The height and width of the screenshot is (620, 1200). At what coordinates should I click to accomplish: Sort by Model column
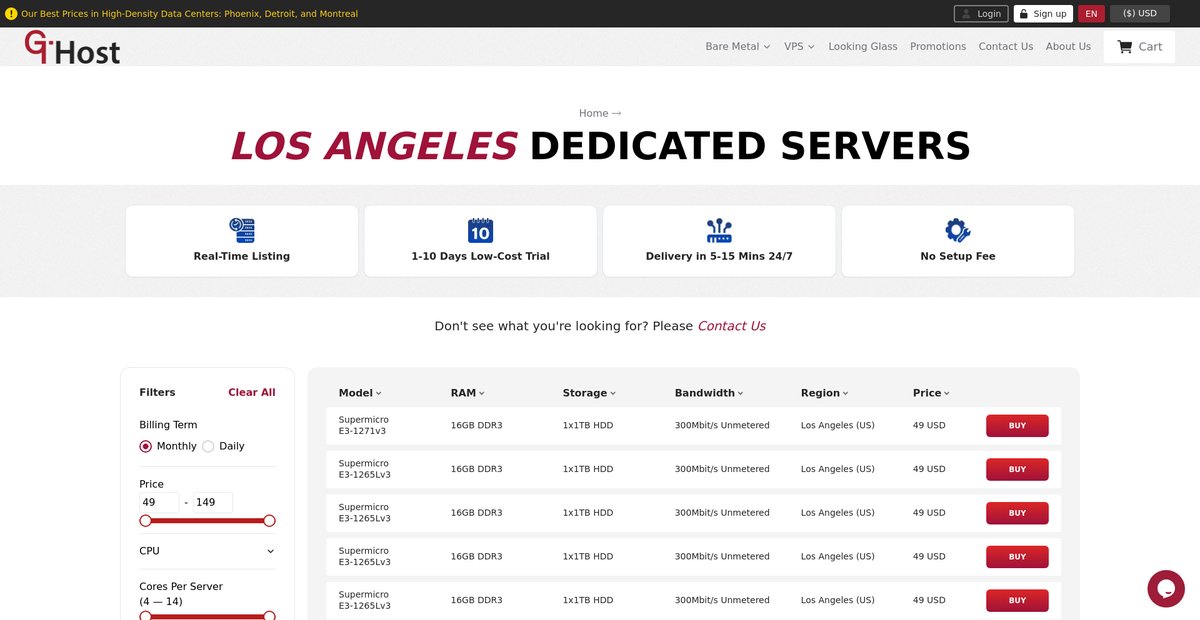click(x=360, y=393)
